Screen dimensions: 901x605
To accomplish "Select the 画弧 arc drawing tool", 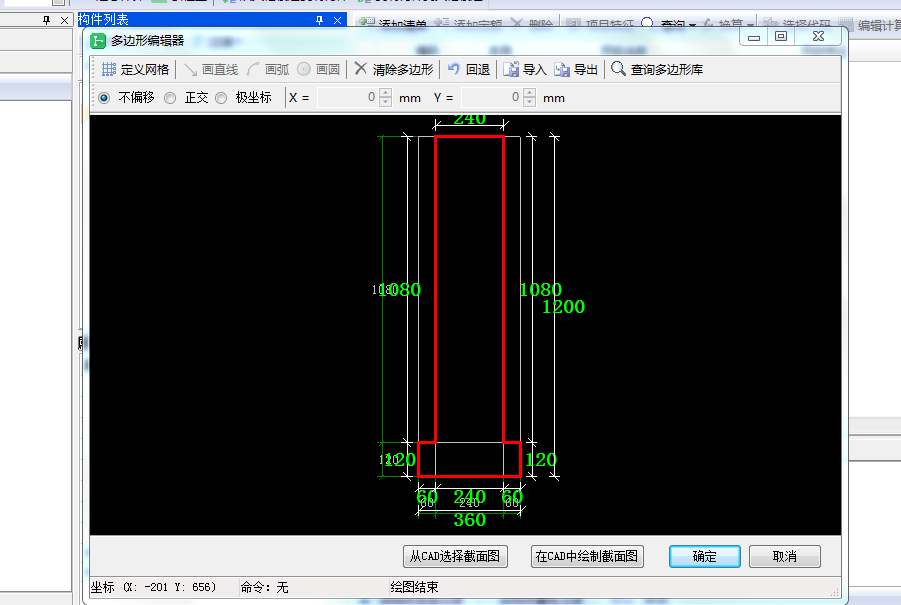I will pyautogui.click(x=268, y=70).
